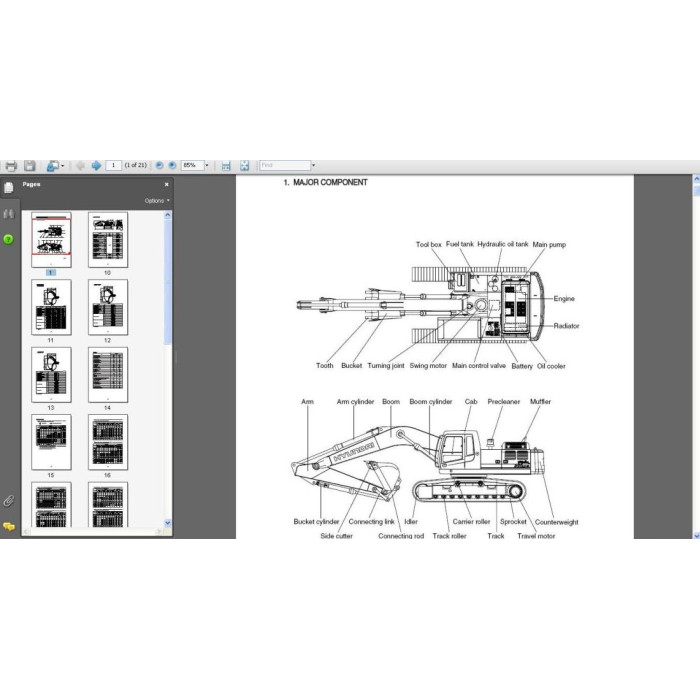Click the zoom in circular icon
This screenshot has width=700, height=700.
click(172, 165)
